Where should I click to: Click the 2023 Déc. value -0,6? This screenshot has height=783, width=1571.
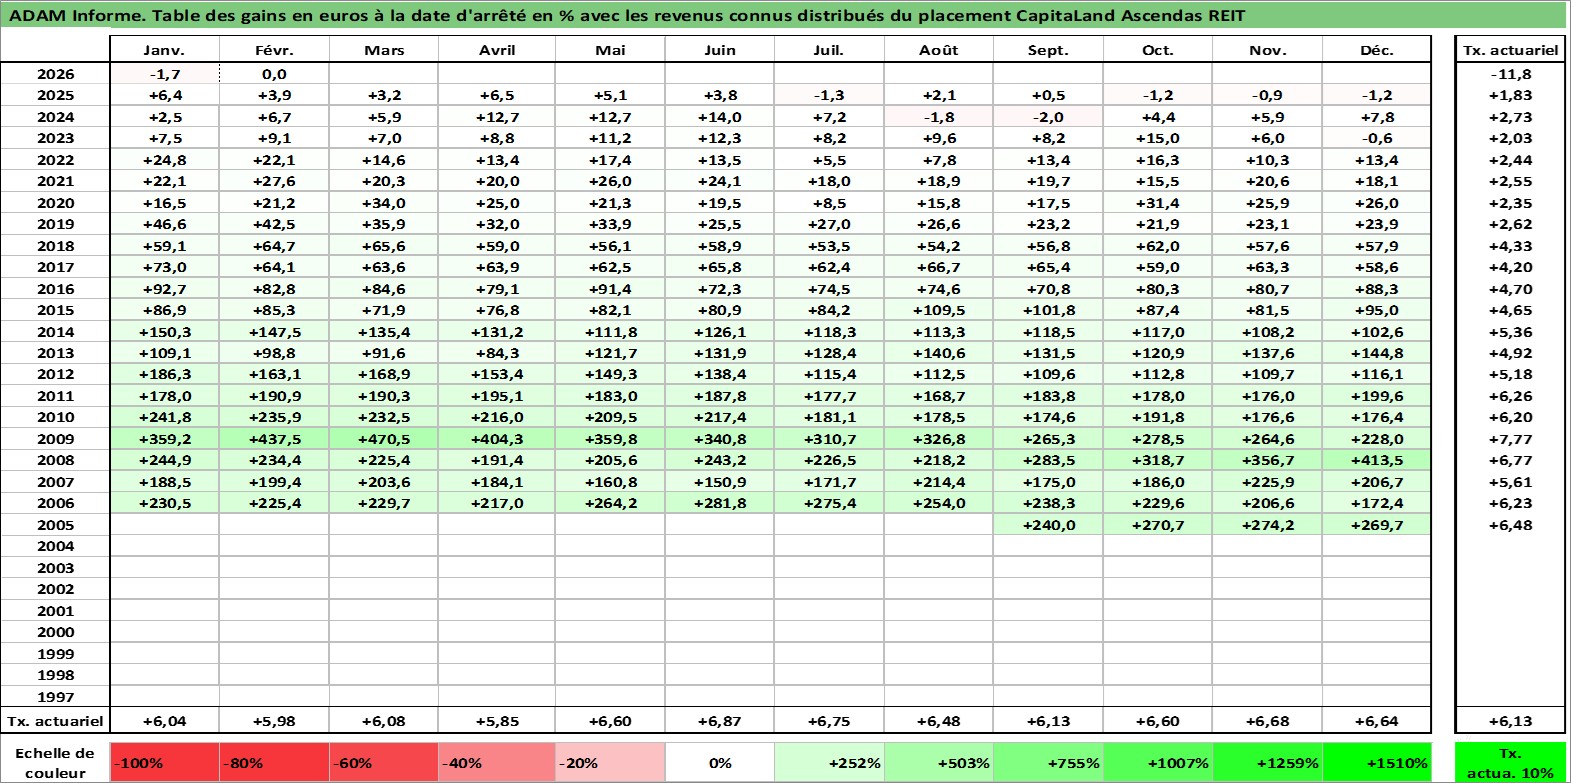pos(1377,138)
